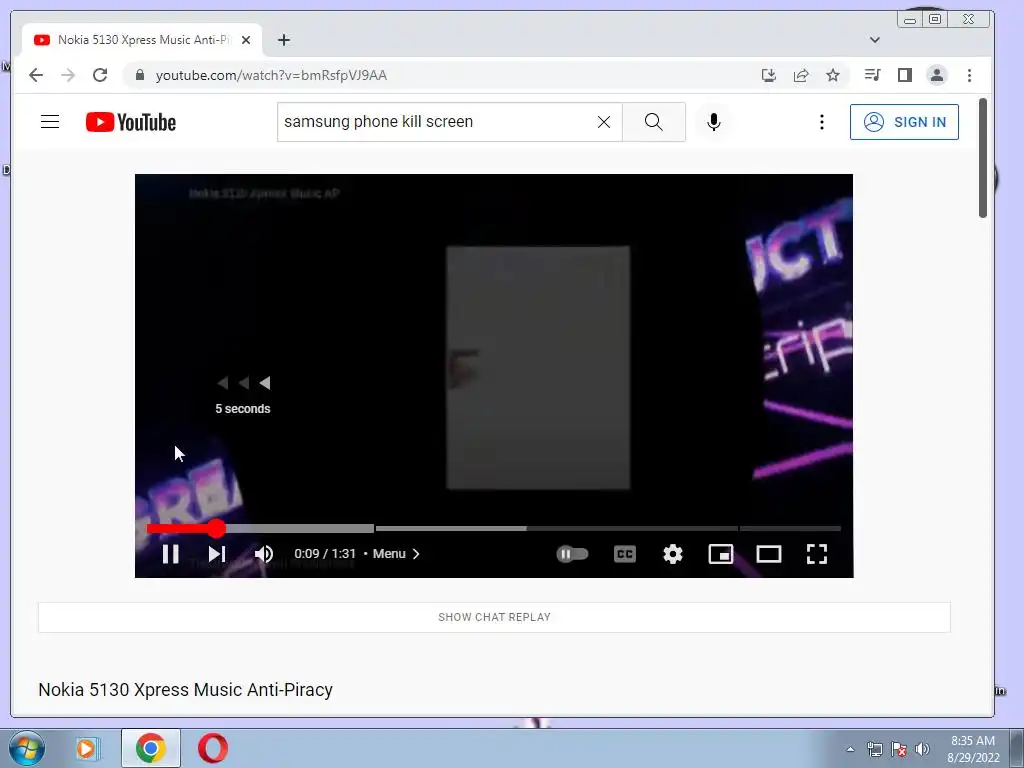Skip to the next video
The image size is (1024, 768).
[x=217, y=554]
